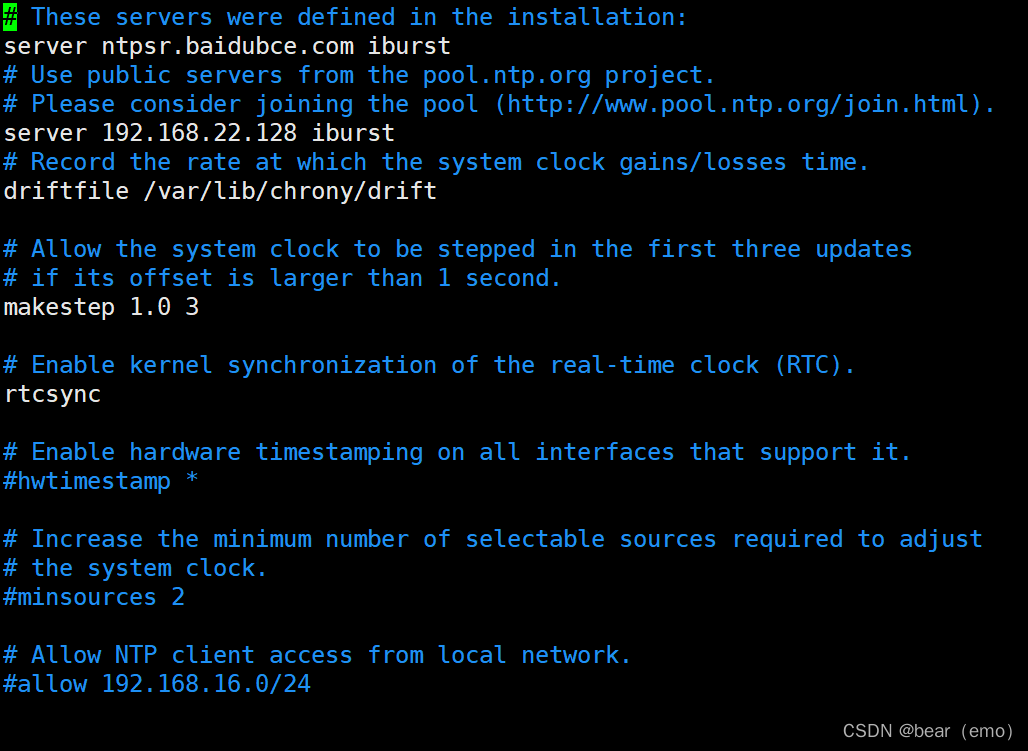
Task: Click the commented #minsources 2 line
Action: (x=94, y=597)
